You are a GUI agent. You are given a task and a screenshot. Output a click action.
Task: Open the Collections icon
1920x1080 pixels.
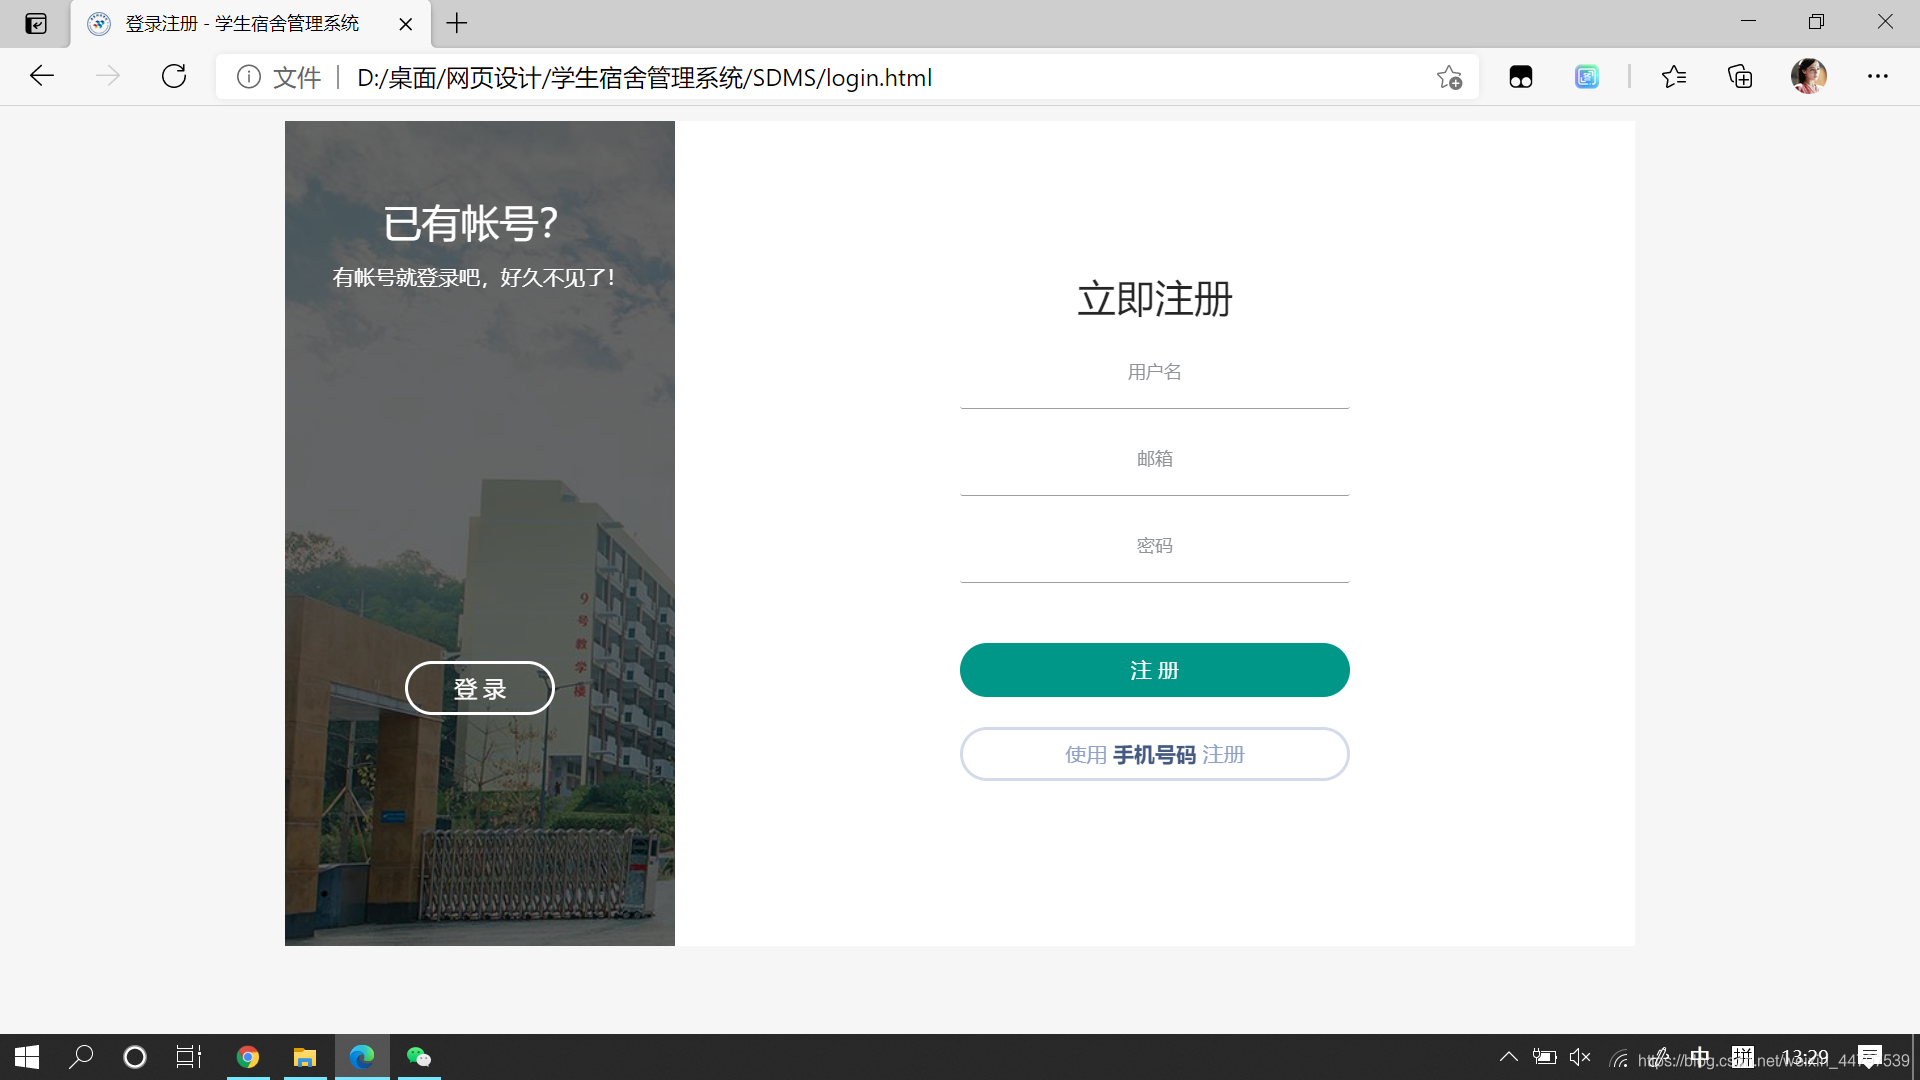tap(1740, 77)
